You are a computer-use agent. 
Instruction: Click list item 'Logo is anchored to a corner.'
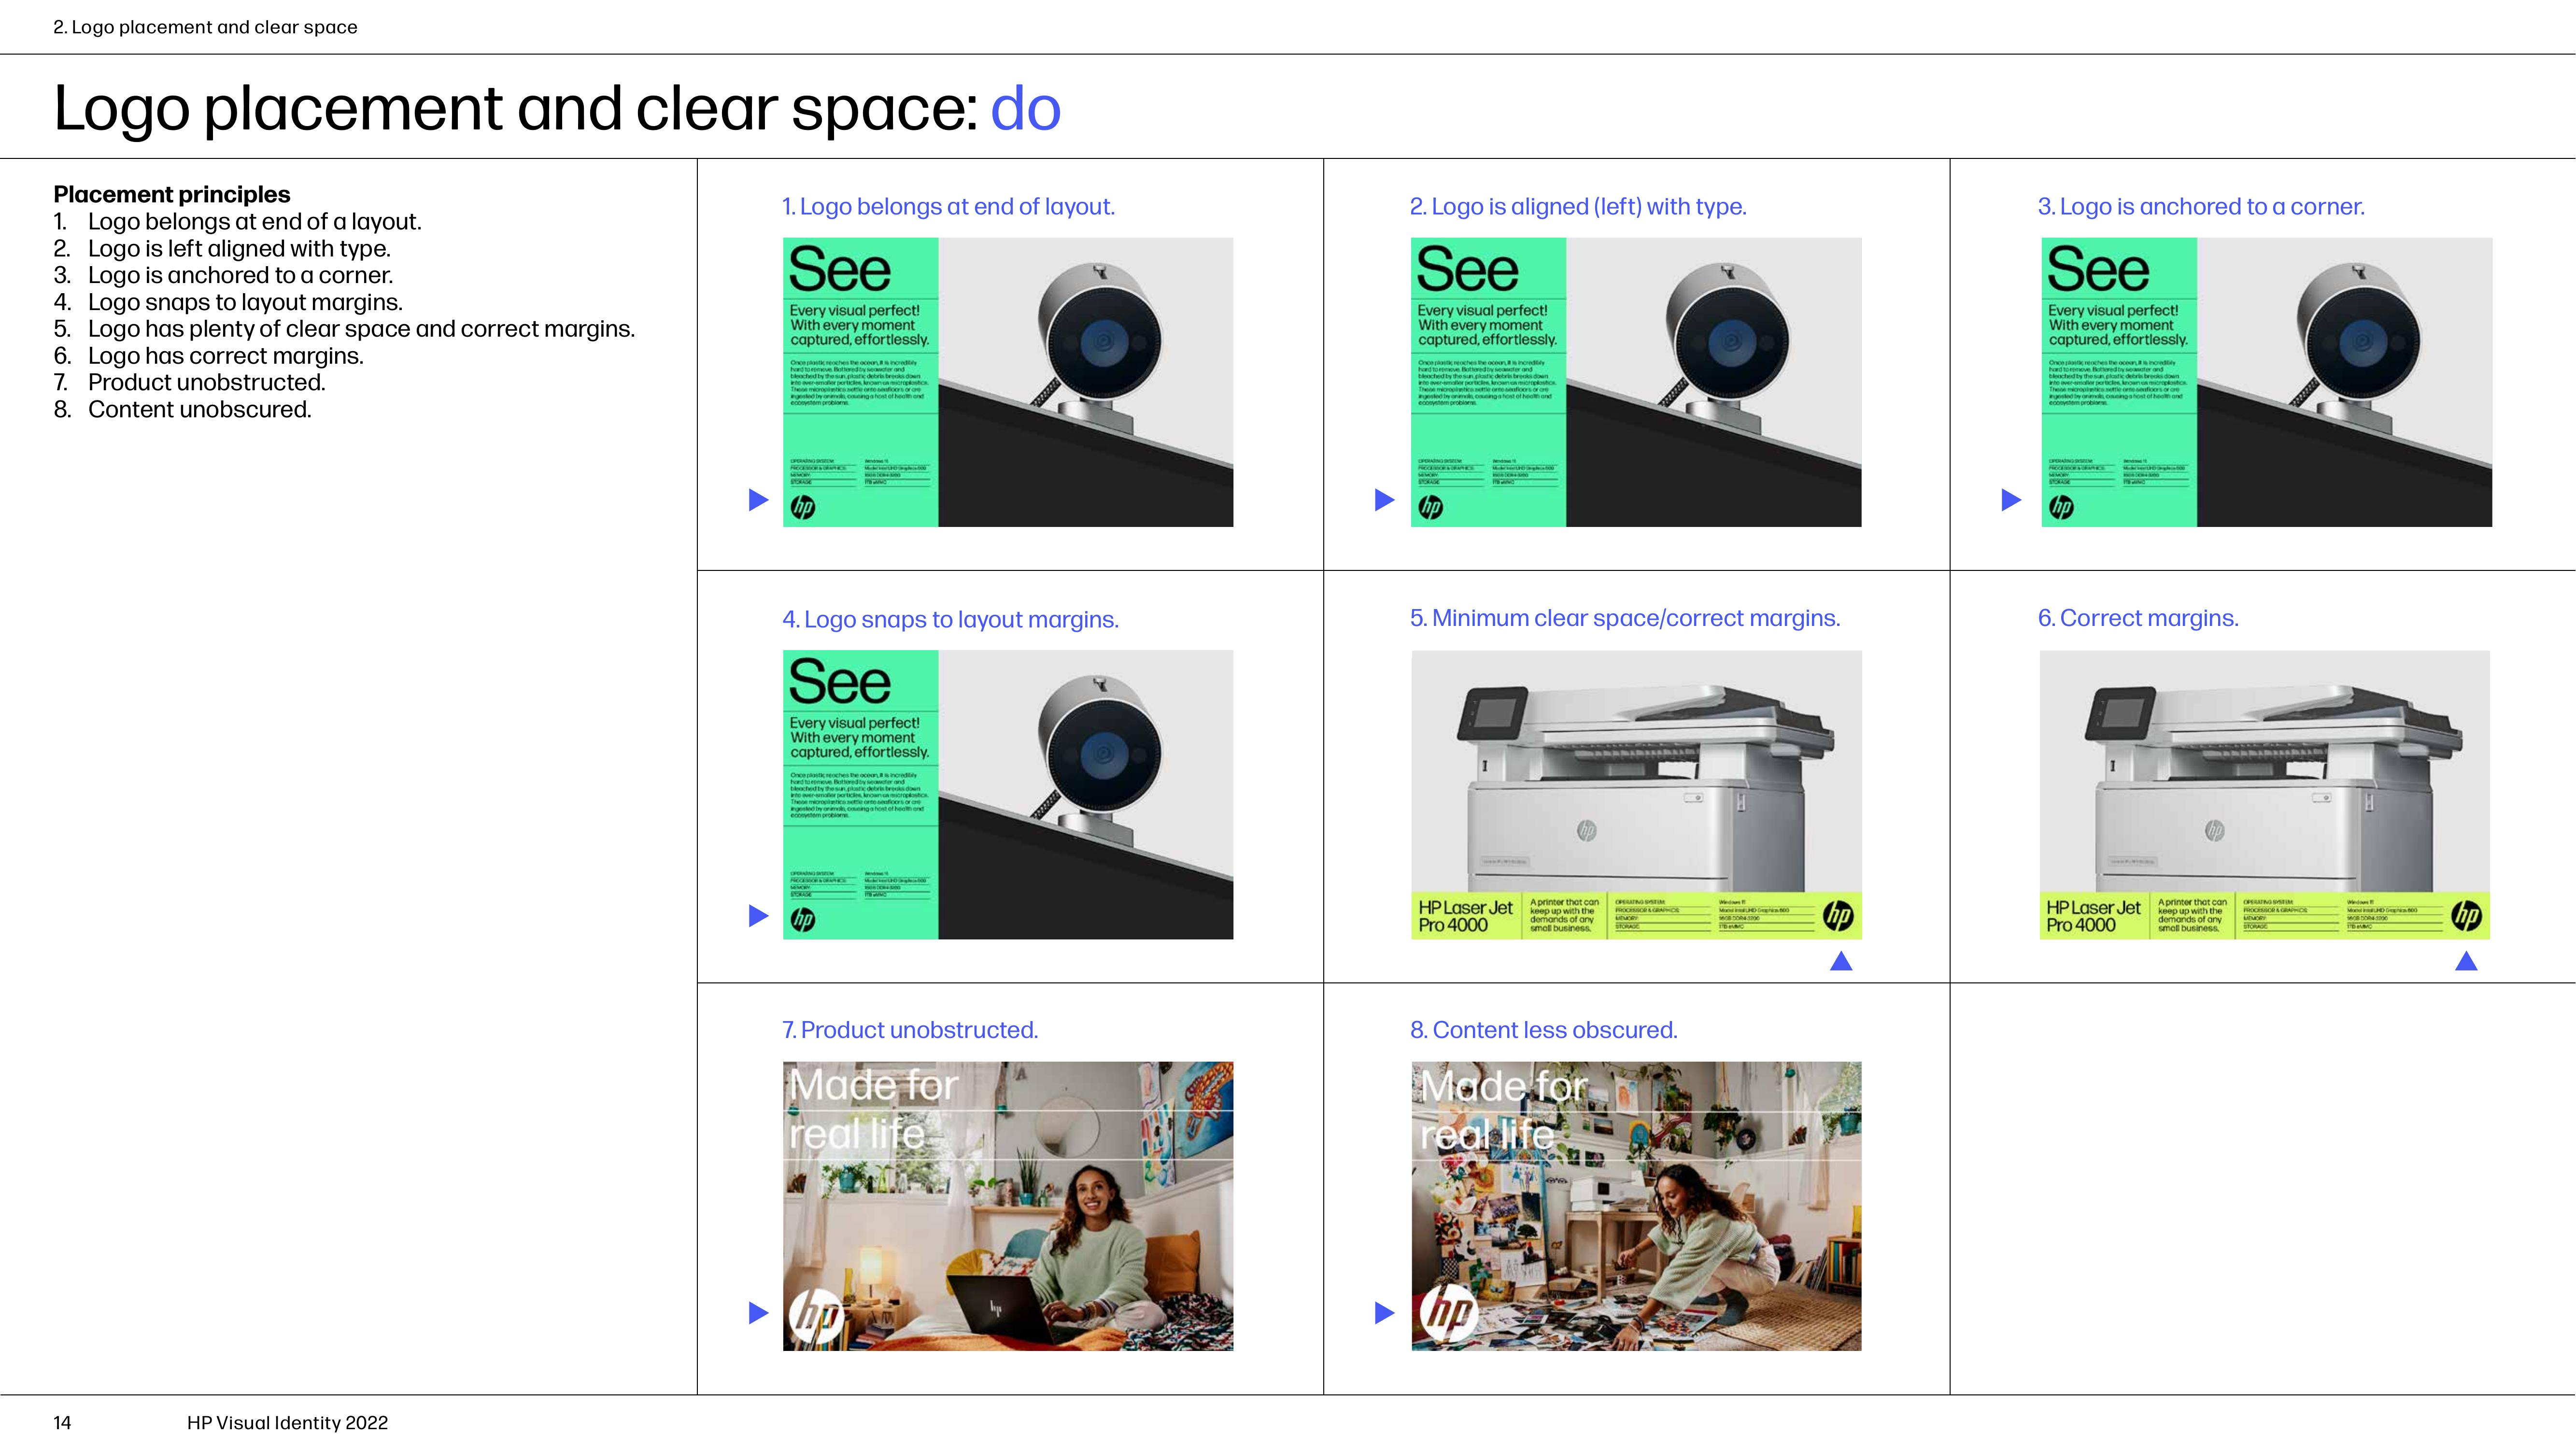click(241, 275)
